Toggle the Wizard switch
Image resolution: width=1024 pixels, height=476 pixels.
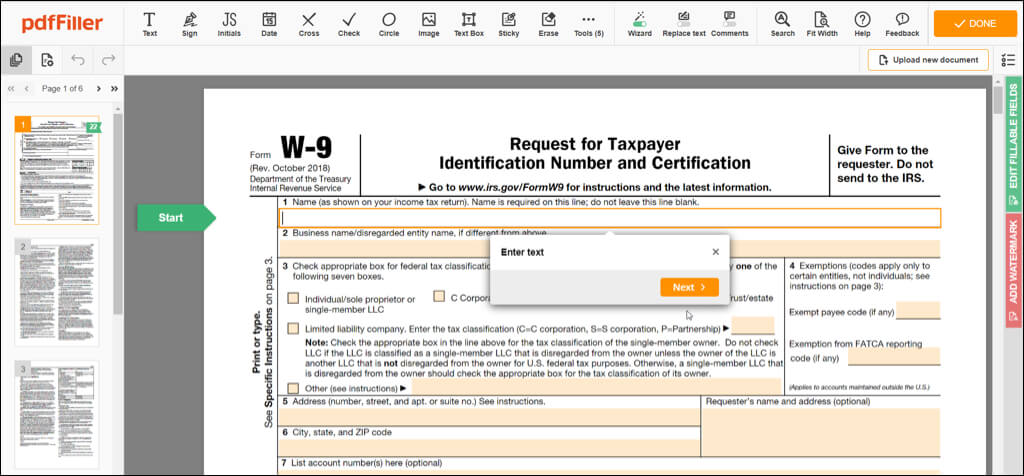pyautogui.click(x=639, y=24)
